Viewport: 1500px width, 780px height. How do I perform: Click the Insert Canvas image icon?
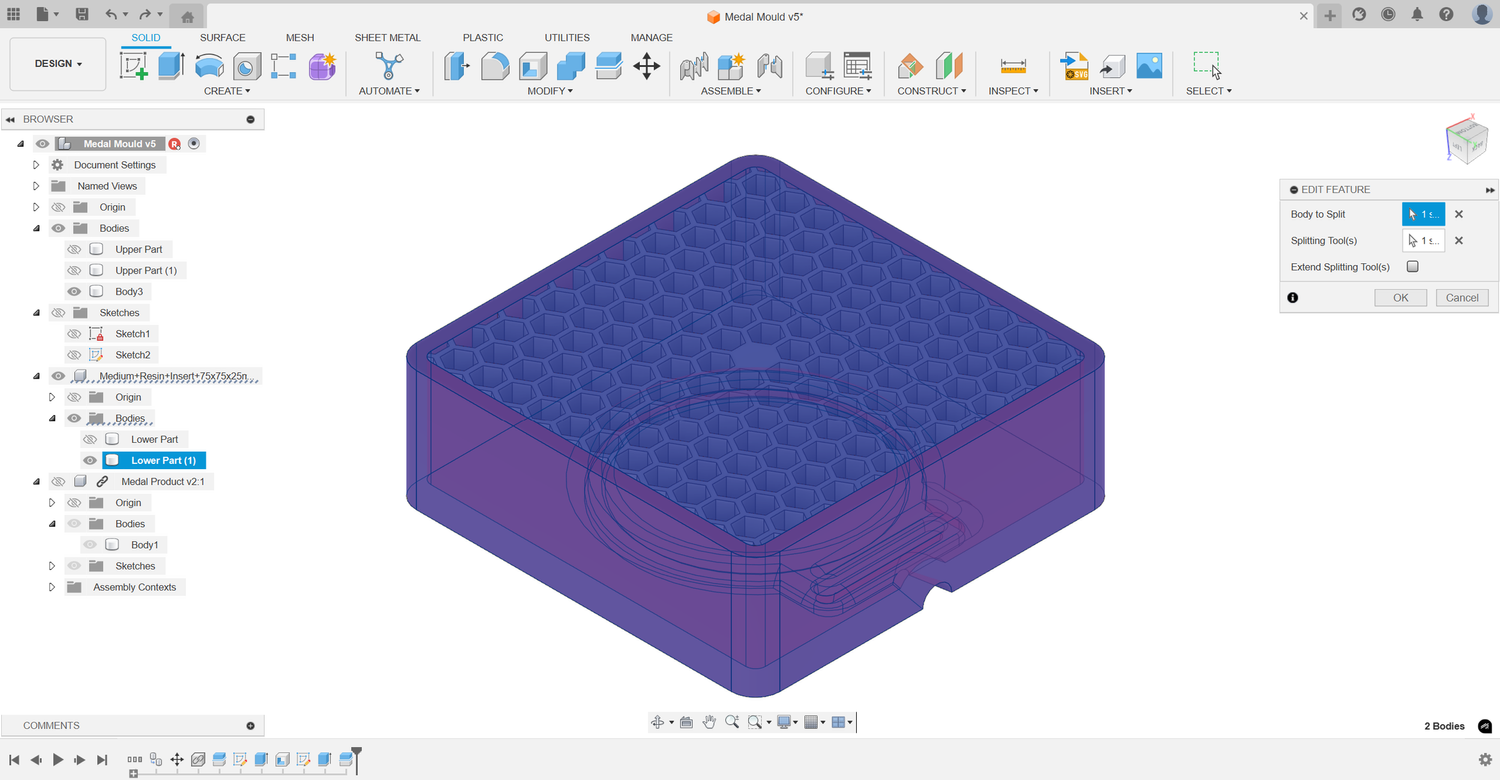(1149, 66)
